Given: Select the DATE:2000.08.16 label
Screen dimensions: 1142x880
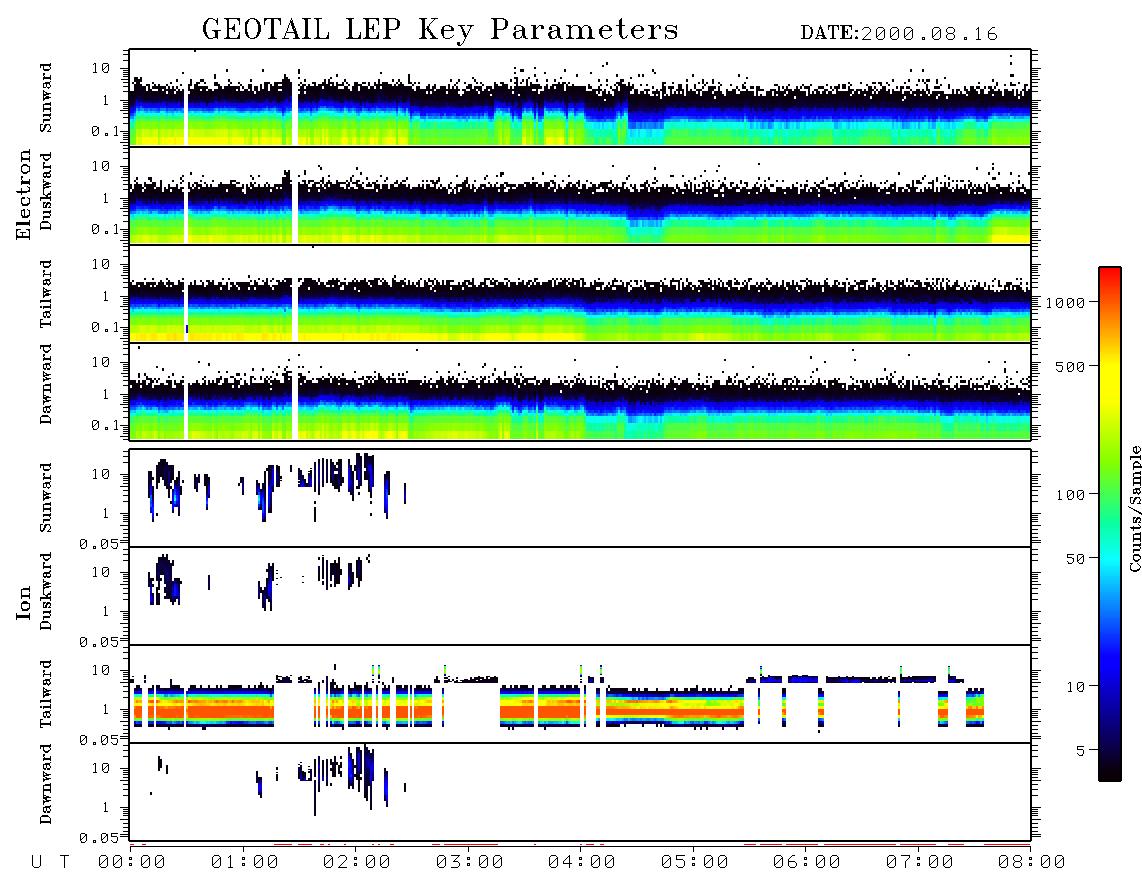Looking at the screenshot, I should click(899, 34).
